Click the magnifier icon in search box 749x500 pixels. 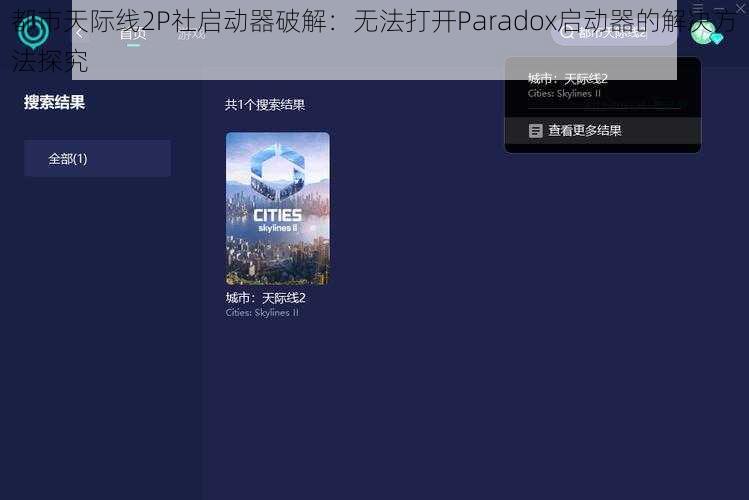click(x=567, y=33)
